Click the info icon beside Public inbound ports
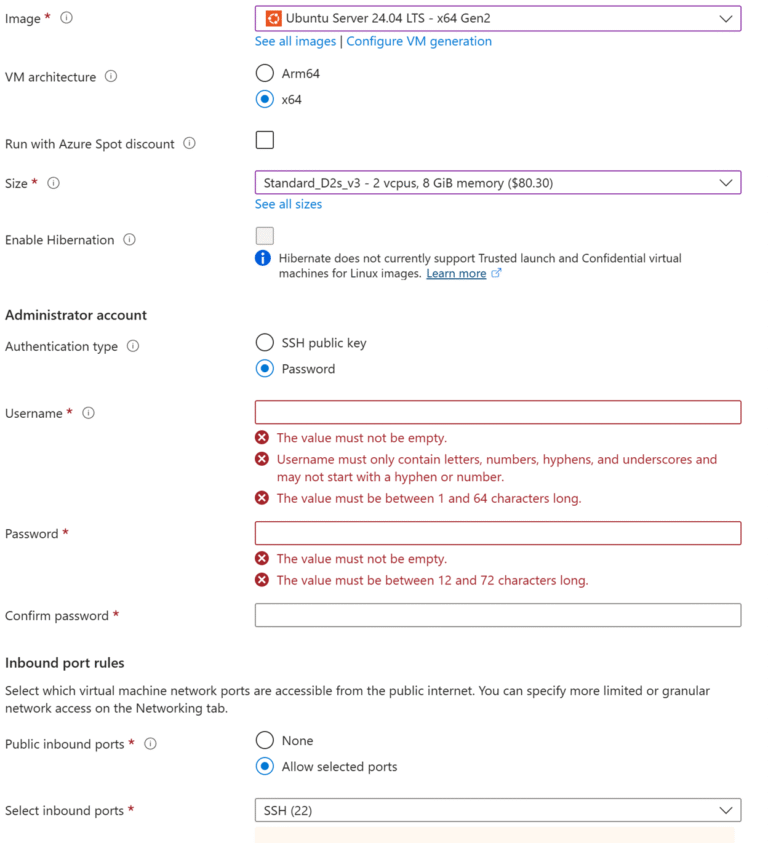 (148, 743)
